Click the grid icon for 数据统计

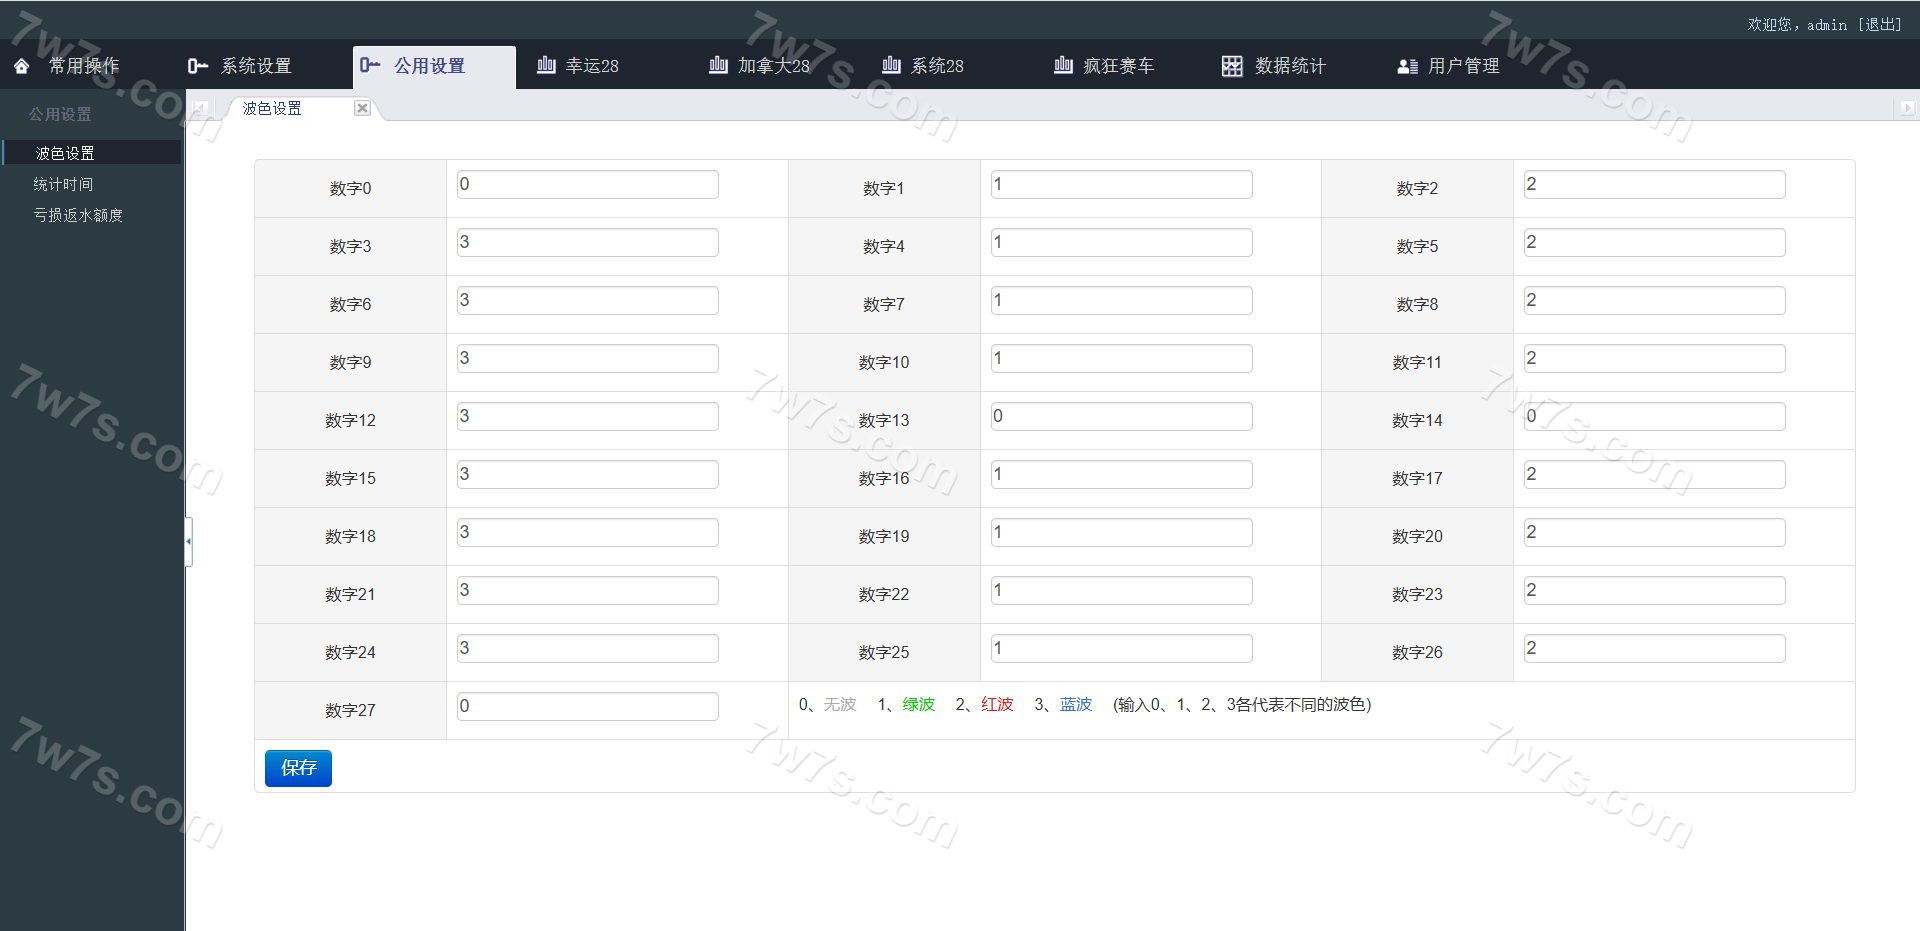(x=1232, y=66)
